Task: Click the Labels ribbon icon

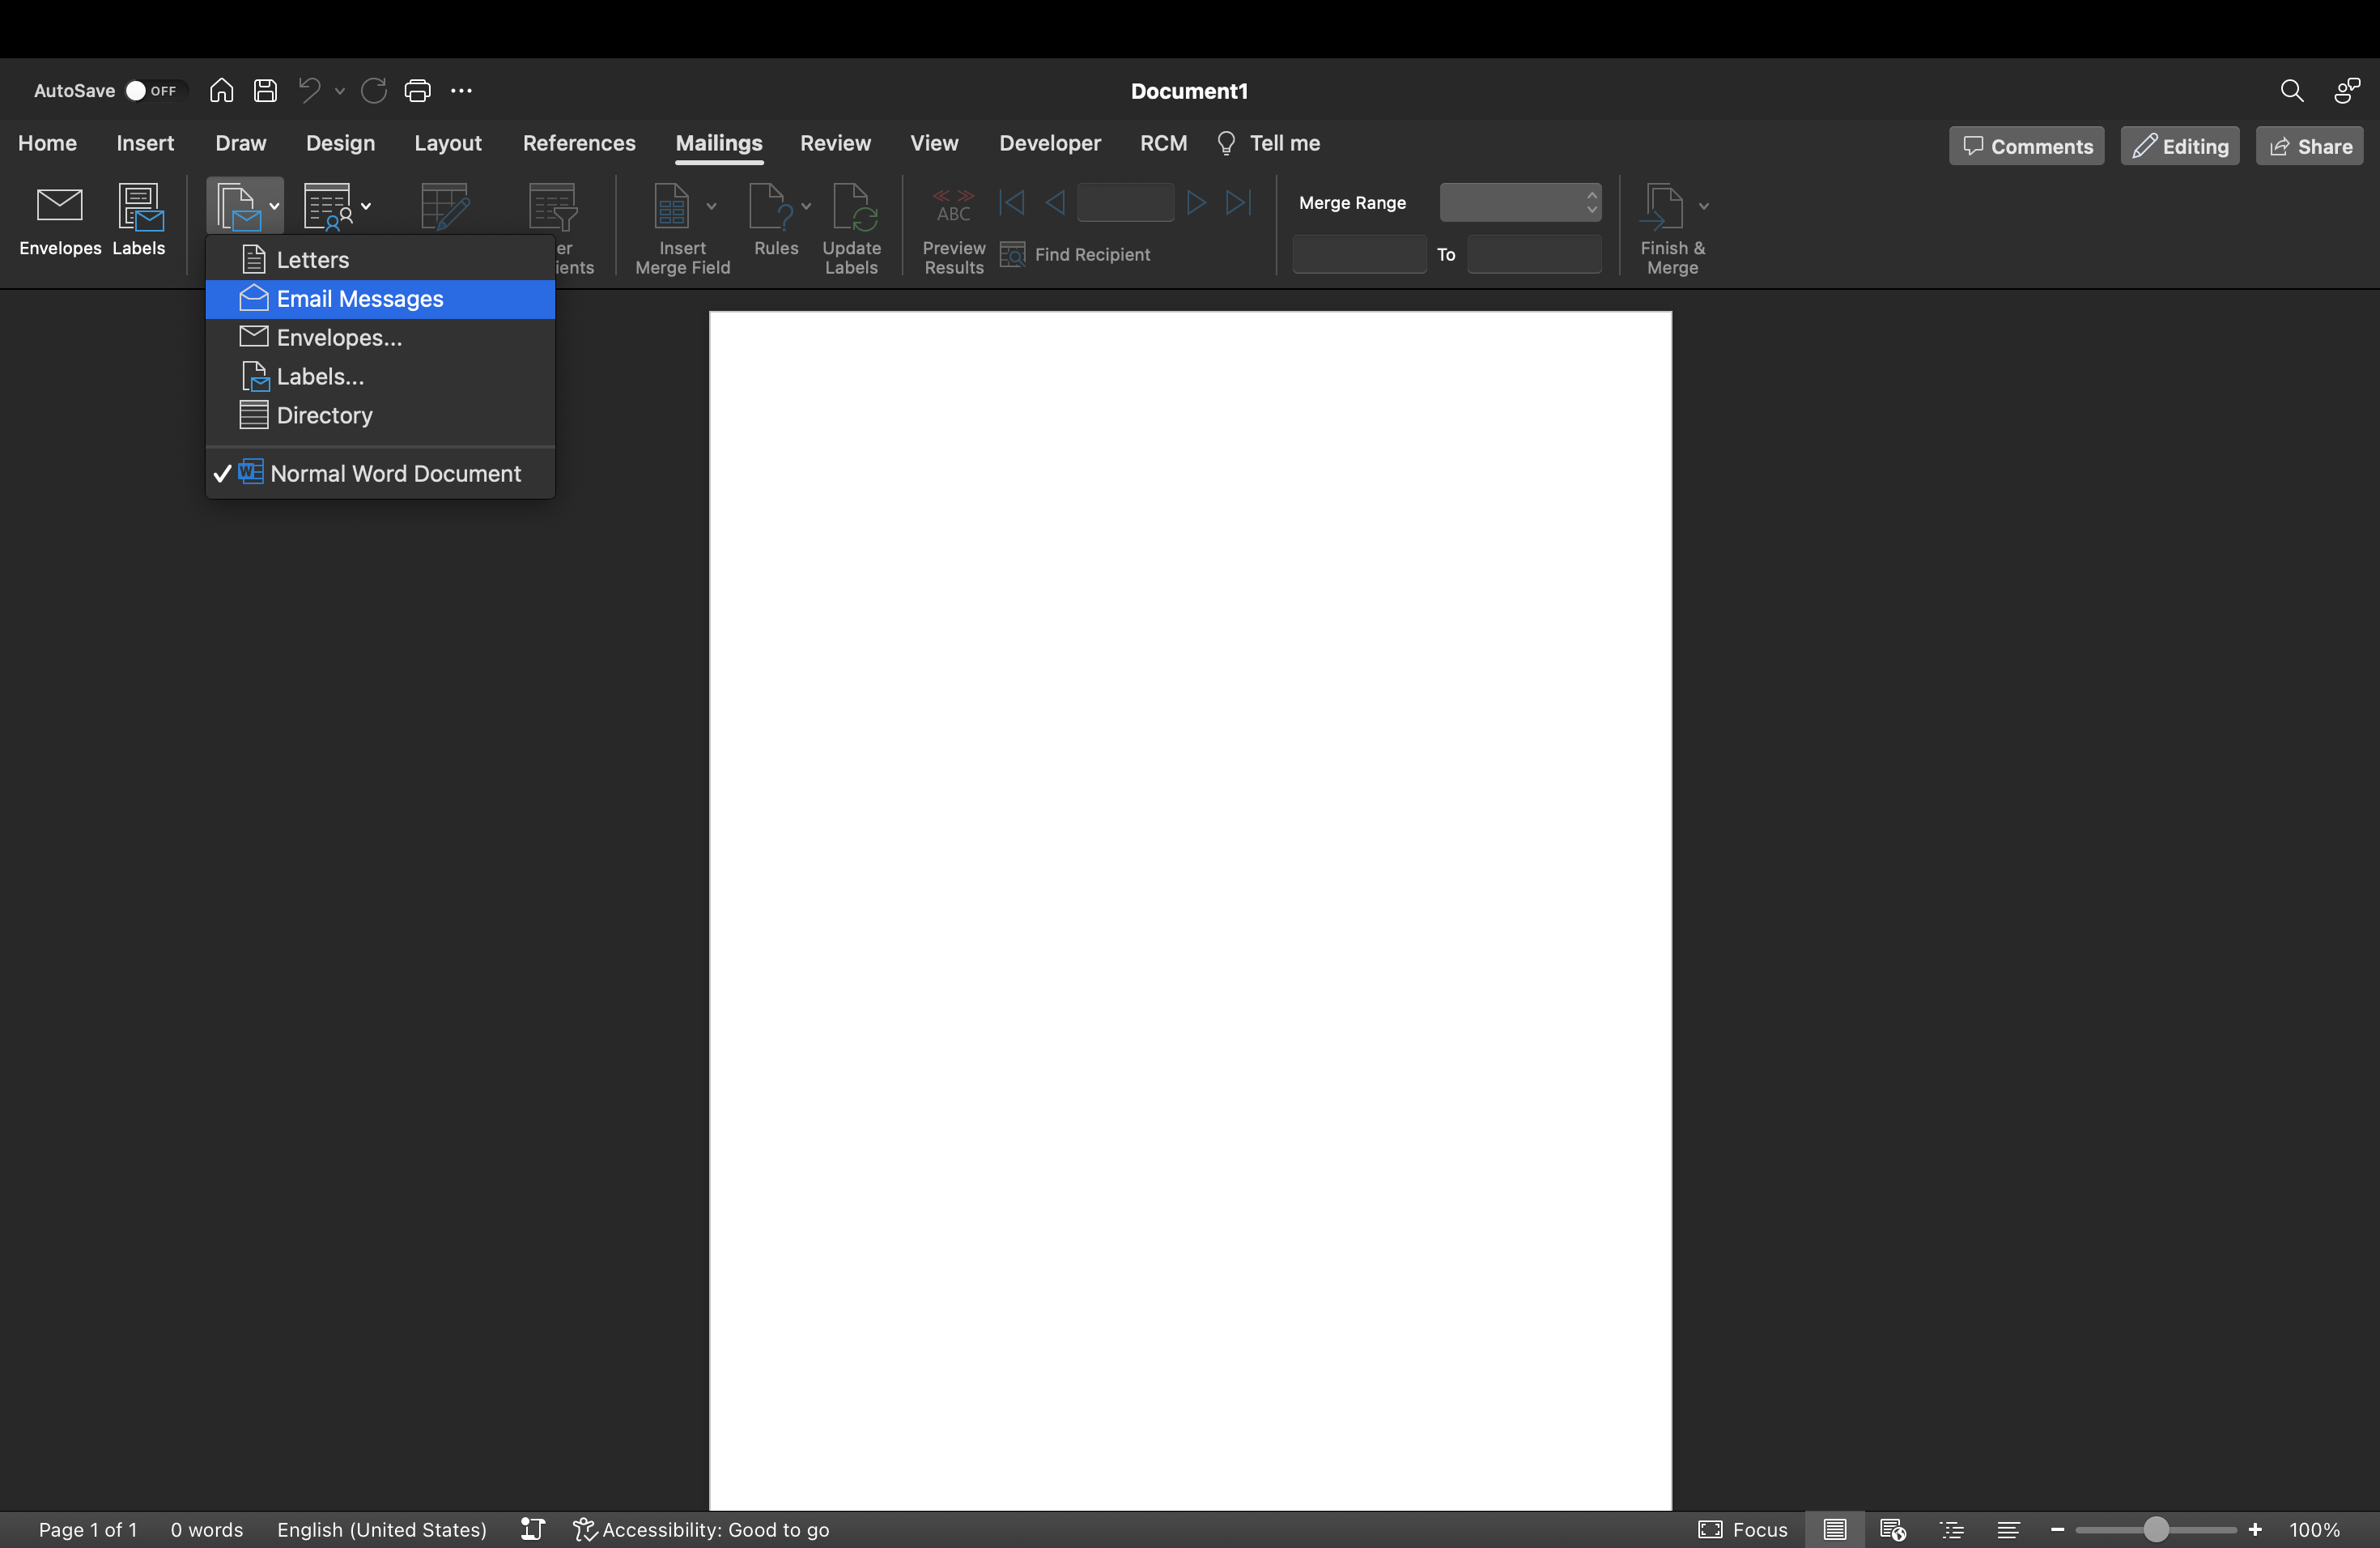Action: coord(139,207)
